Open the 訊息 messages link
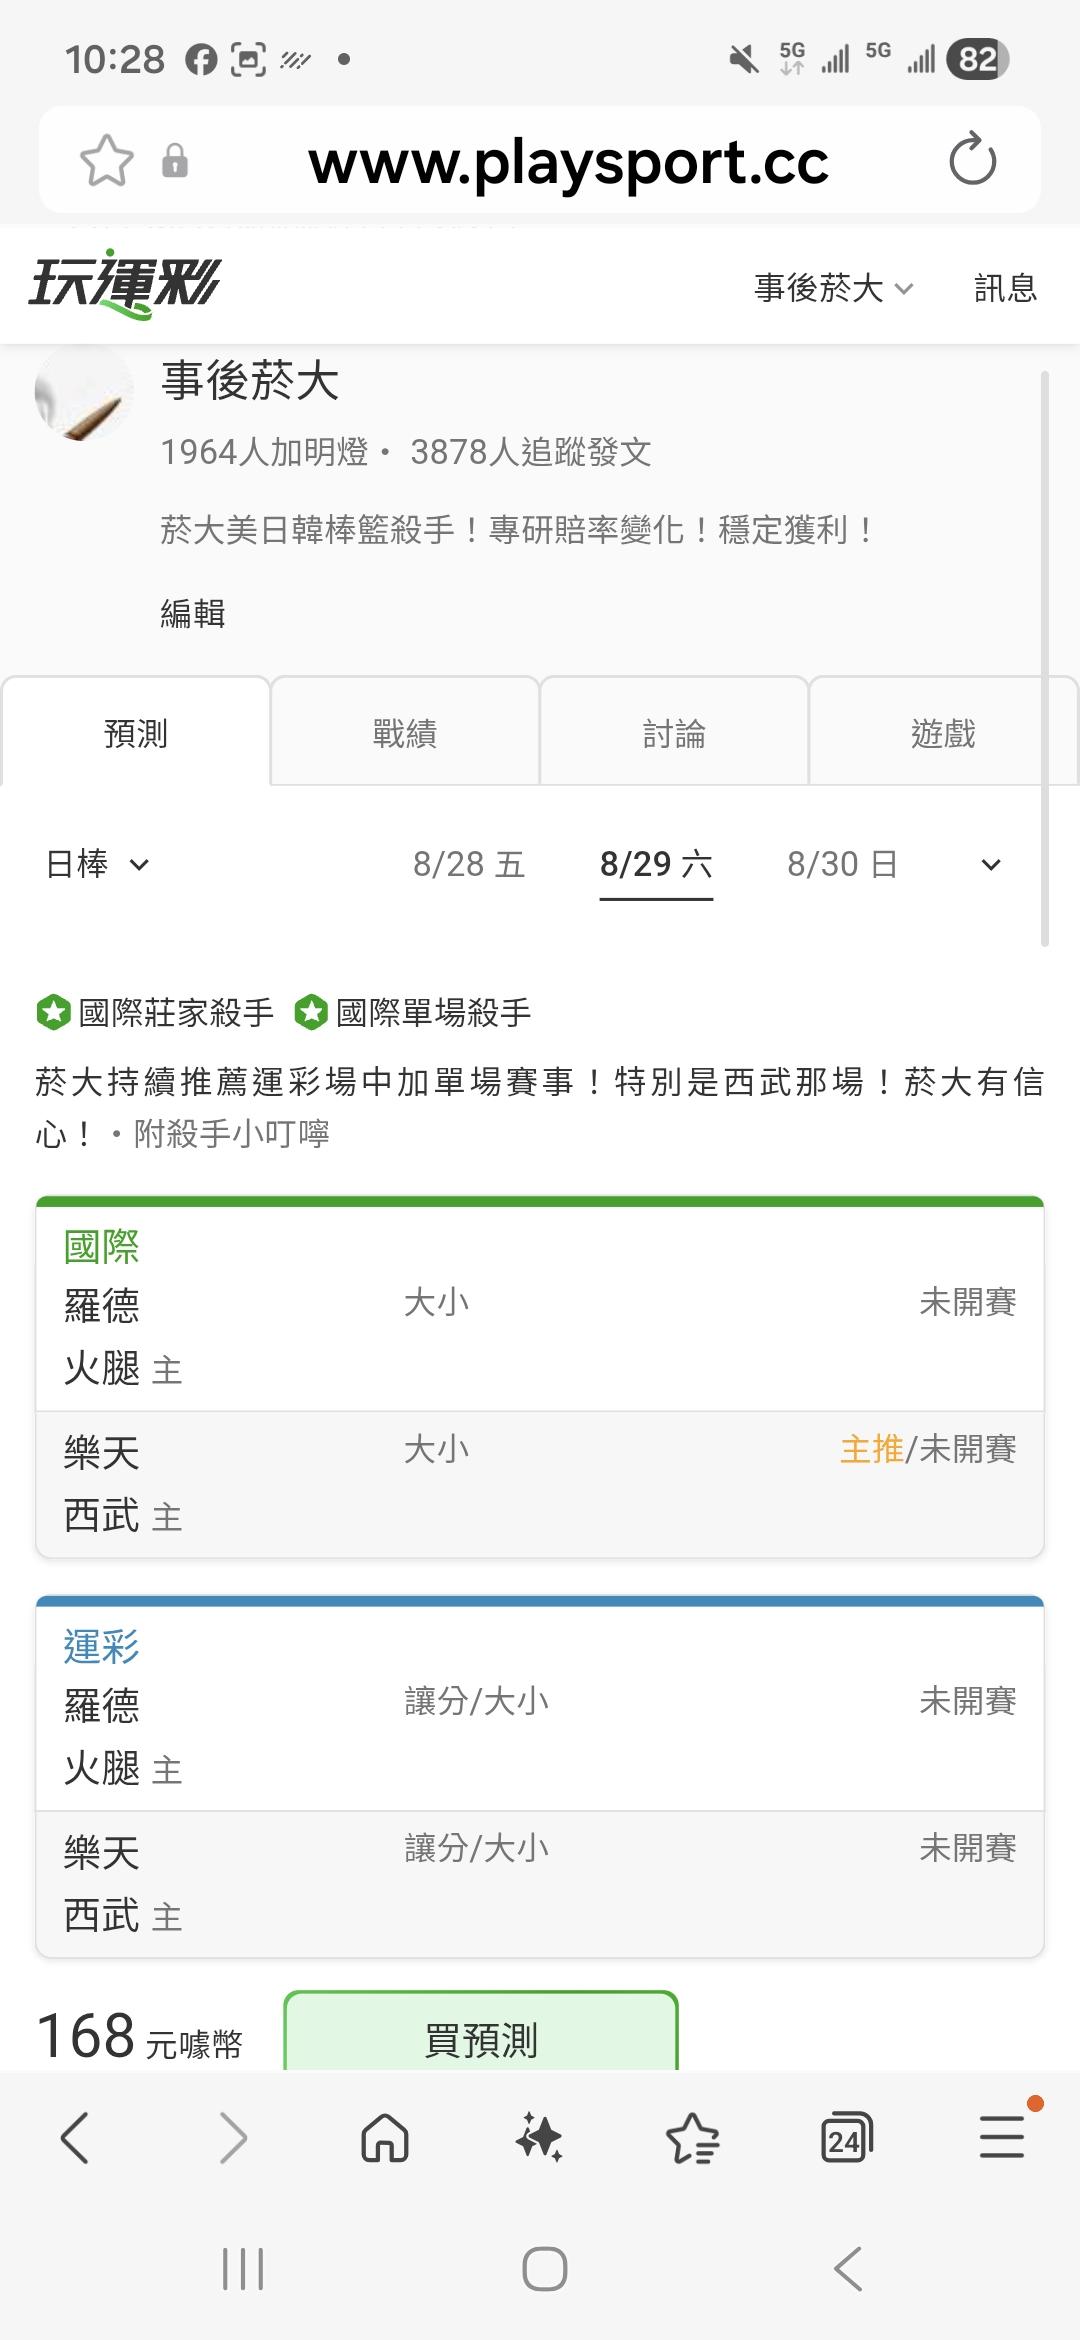This screenshot has height=2340, width=1080. 1005,288
